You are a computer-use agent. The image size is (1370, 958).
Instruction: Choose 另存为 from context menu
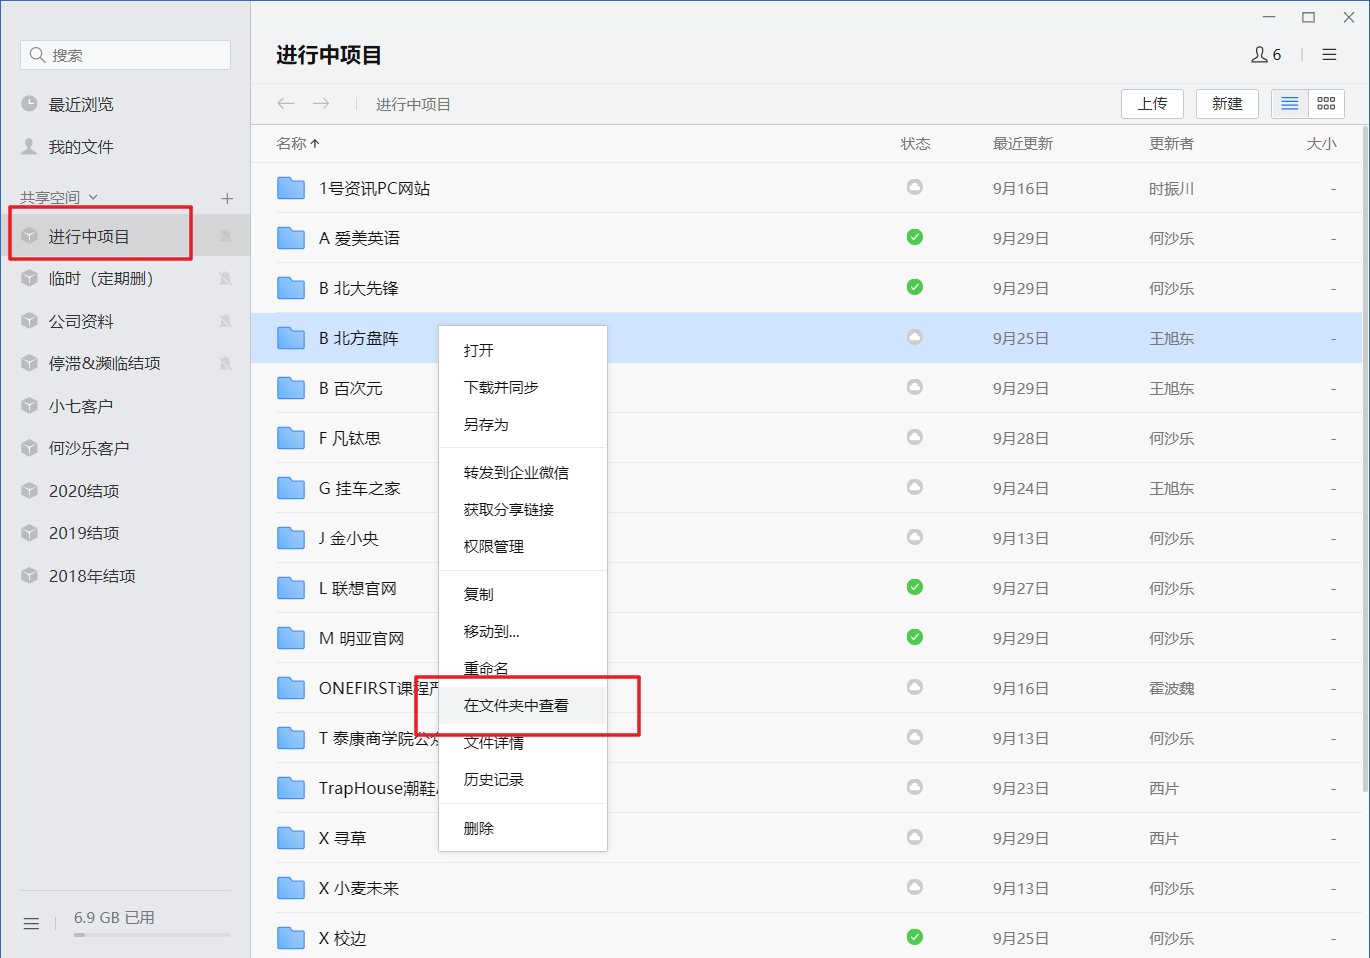tap(523, 424)
